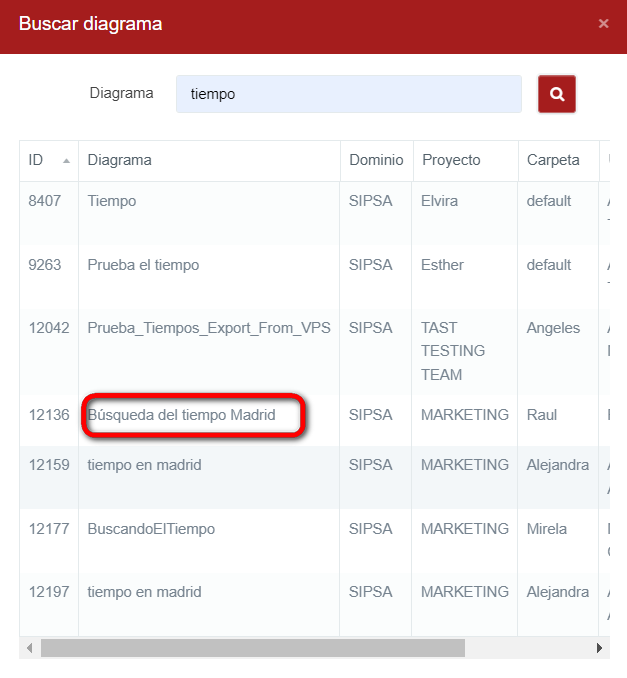This screenshot has height=678, width=627.
Task: Click the Diagrama column header
Action: (x=120, y=160)
